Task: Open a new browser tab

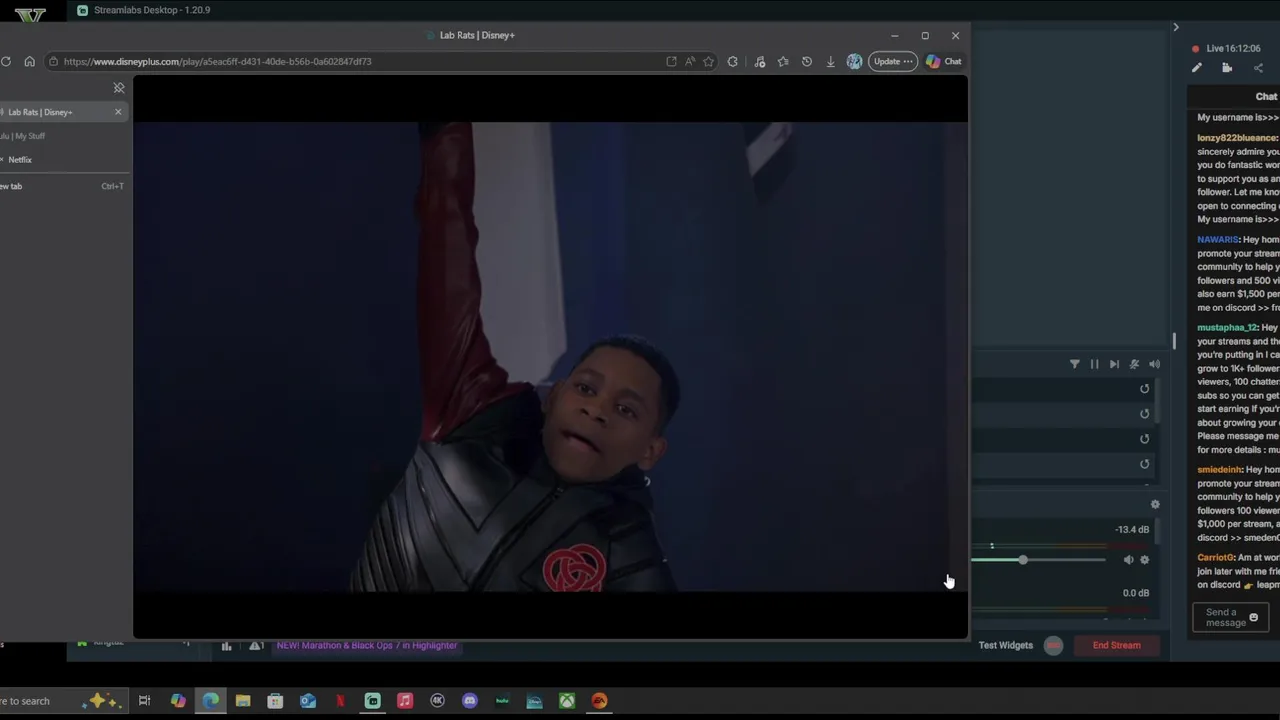Action: [60, 186]
